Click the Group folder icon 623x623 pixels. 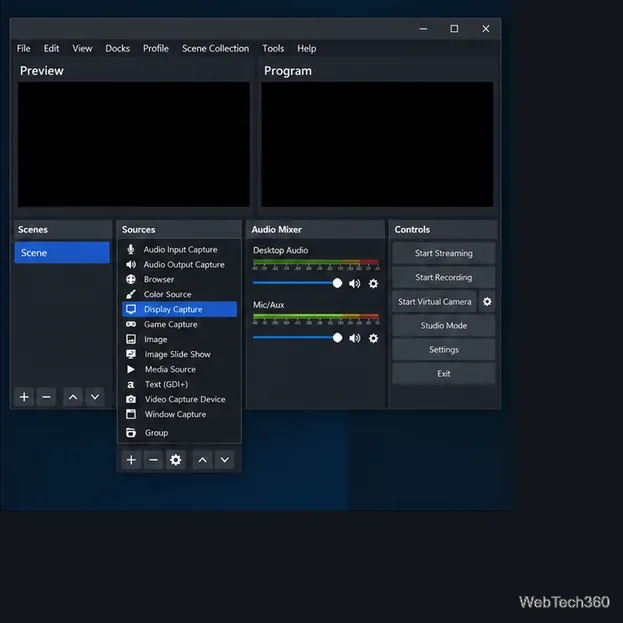point(131,432)
